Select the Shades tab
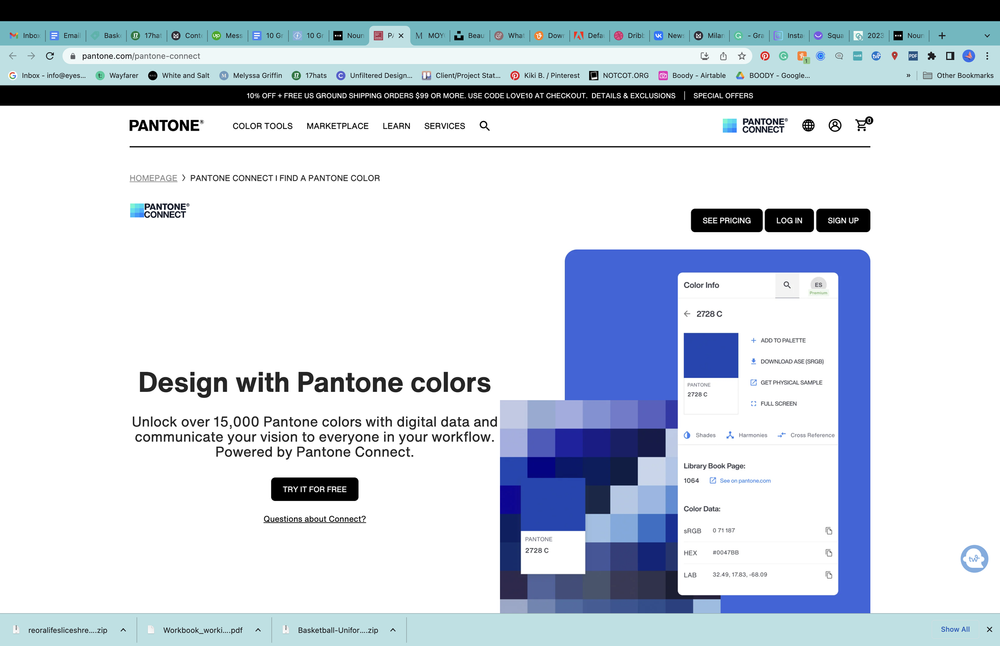Viewport: 1000px width, 646px height. pos(700,435)
